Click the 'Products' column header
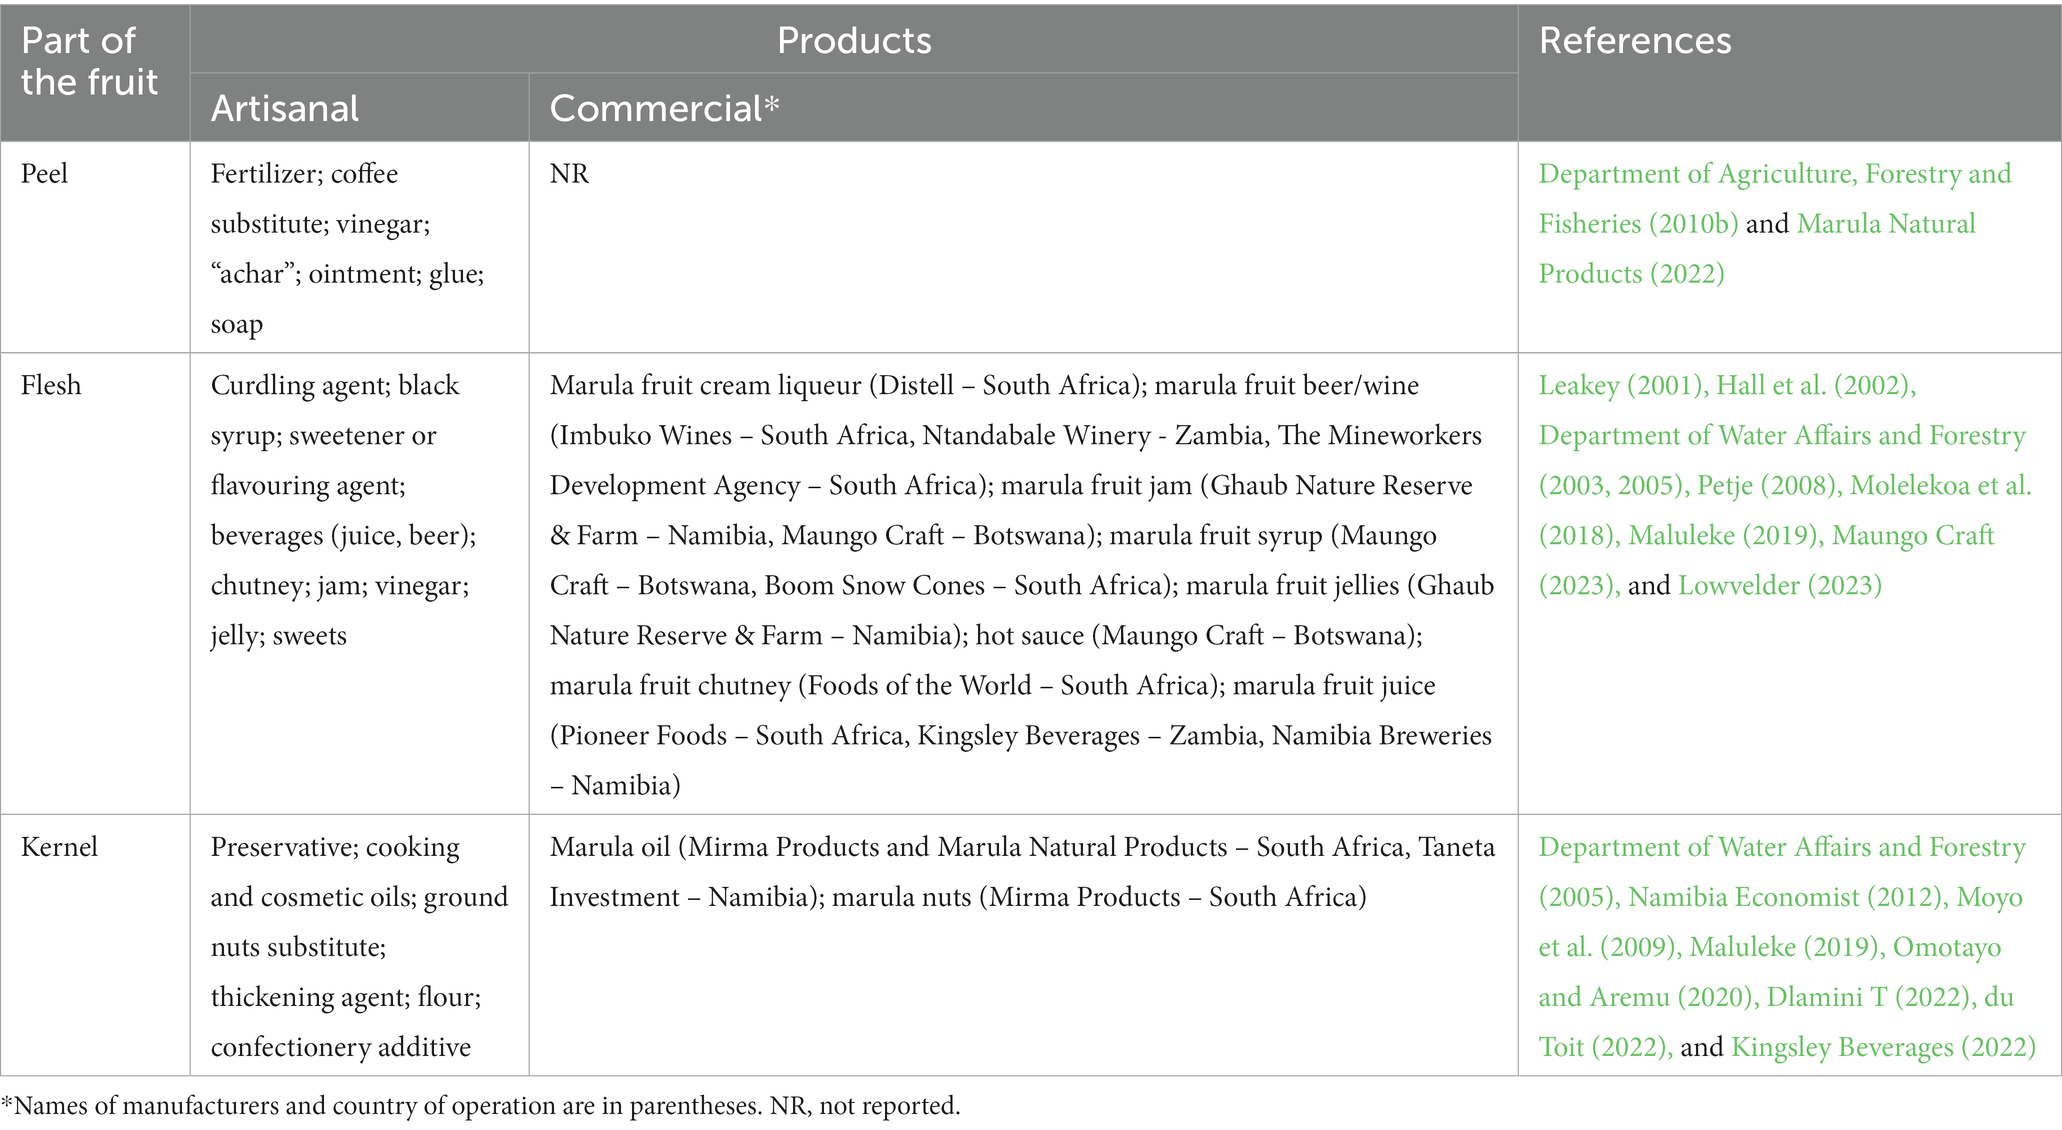The height and width of the screenshot is (1130, 2062). tap(854, 40)
